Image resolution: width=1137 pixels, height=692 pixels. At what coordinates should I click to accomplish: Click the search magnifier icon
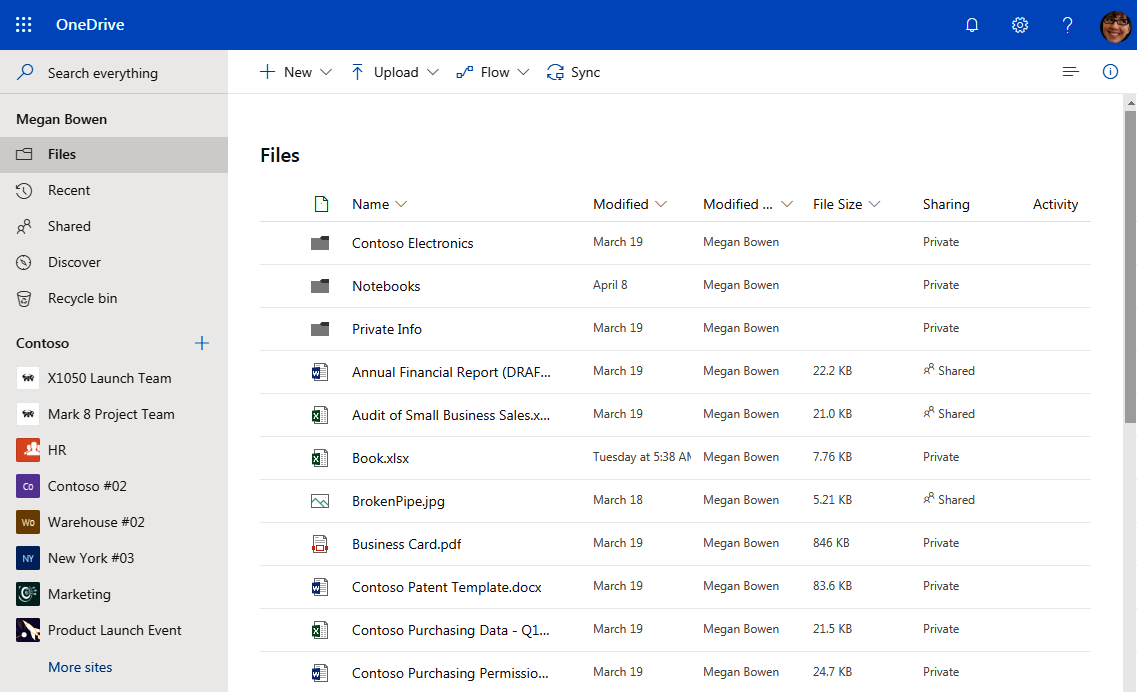click(25, 72)
